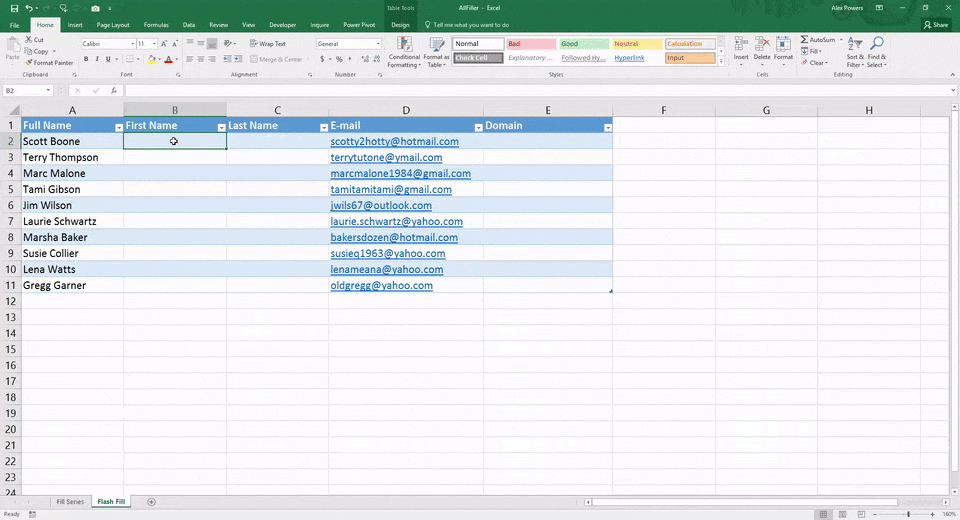Screen dimensions: 960x520
Task: Click the Format Painter tool
Action: pyautogui.click(x=50, y=62)
